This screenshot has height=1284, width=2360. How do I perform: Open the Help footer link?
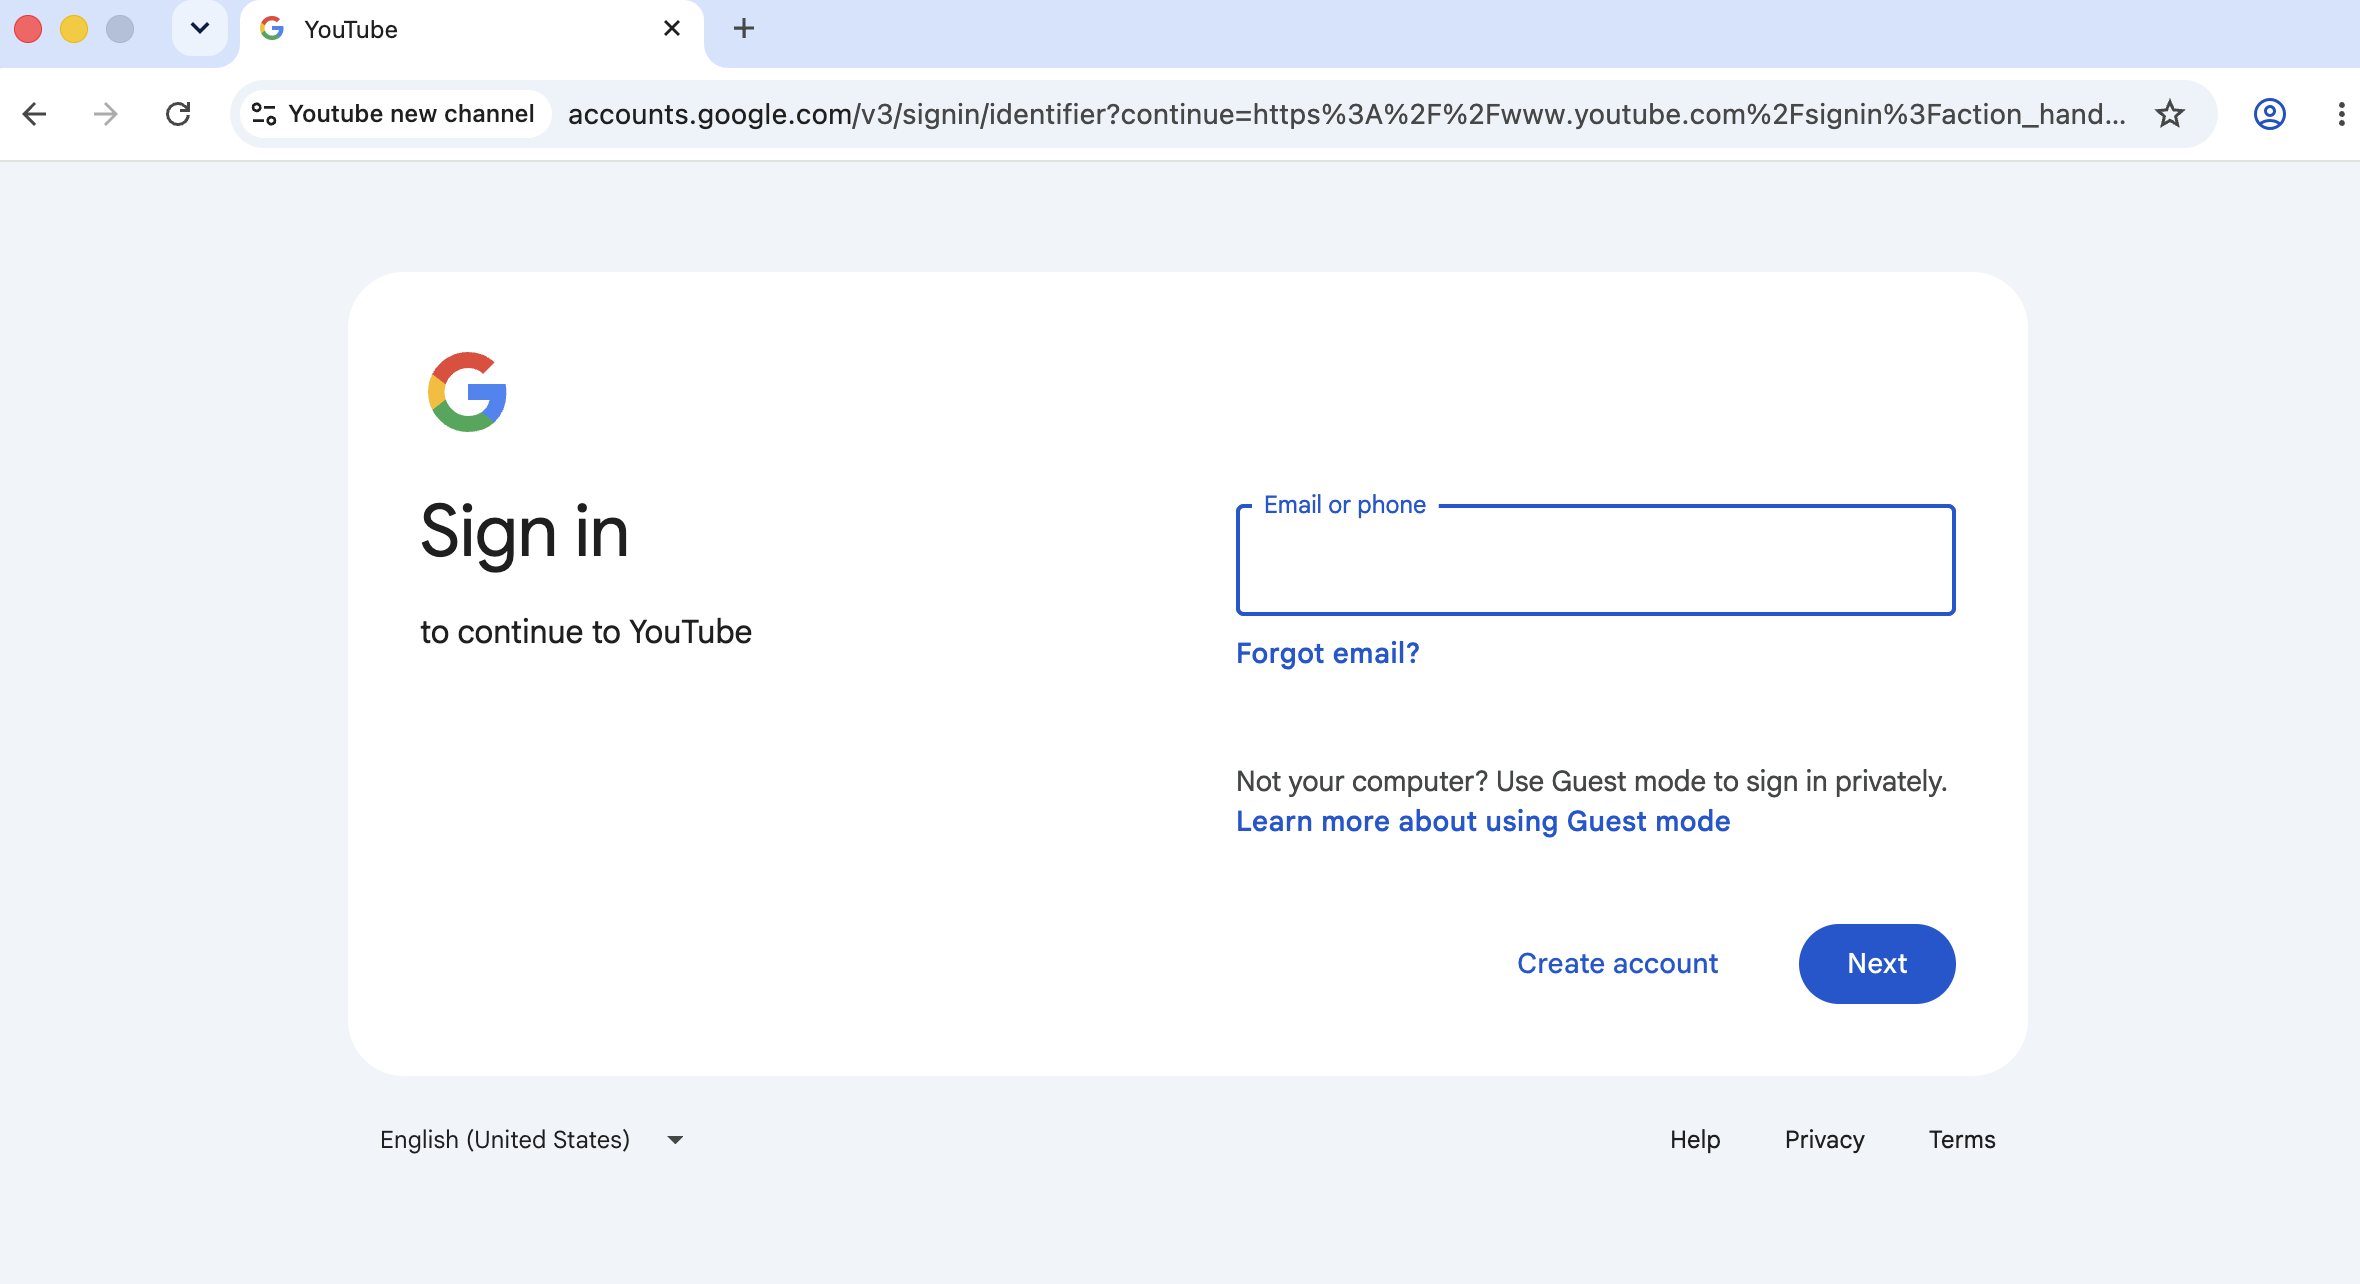(x=1695, y=1140)
